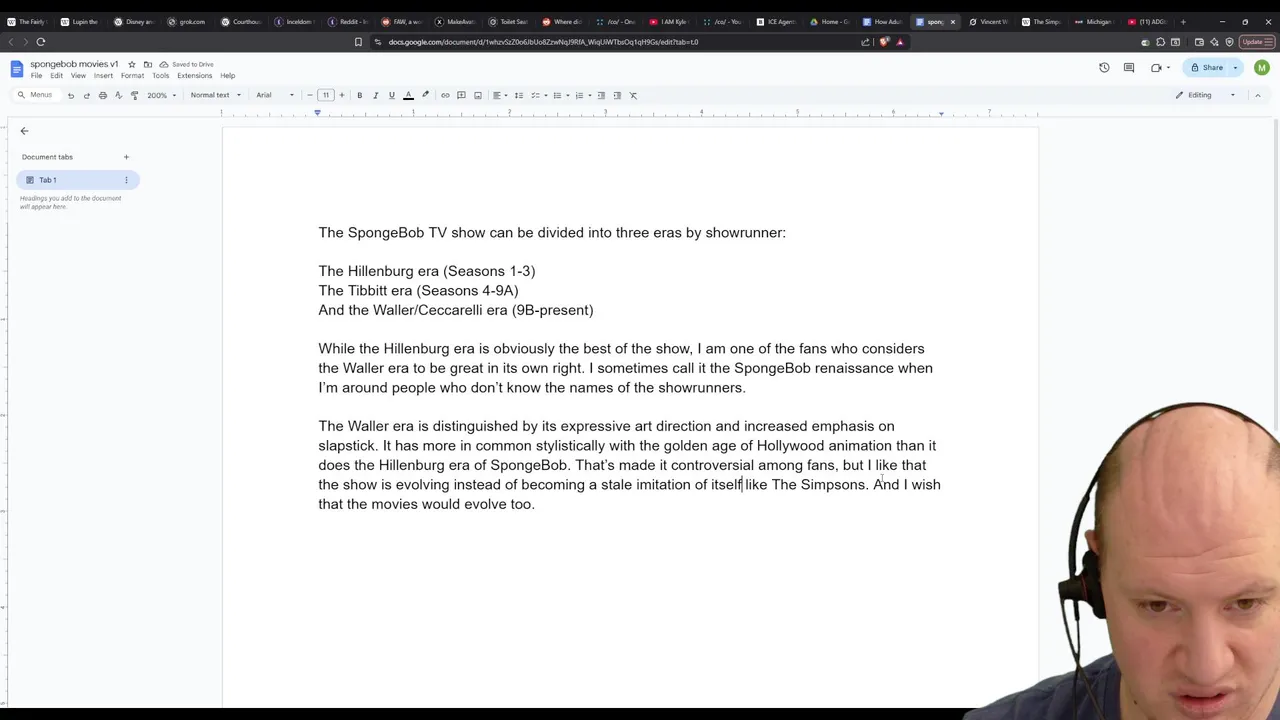The width and height of the screenshot is (1280, 720).
Task: Toggle the numbered list
Action: point(579,95)
